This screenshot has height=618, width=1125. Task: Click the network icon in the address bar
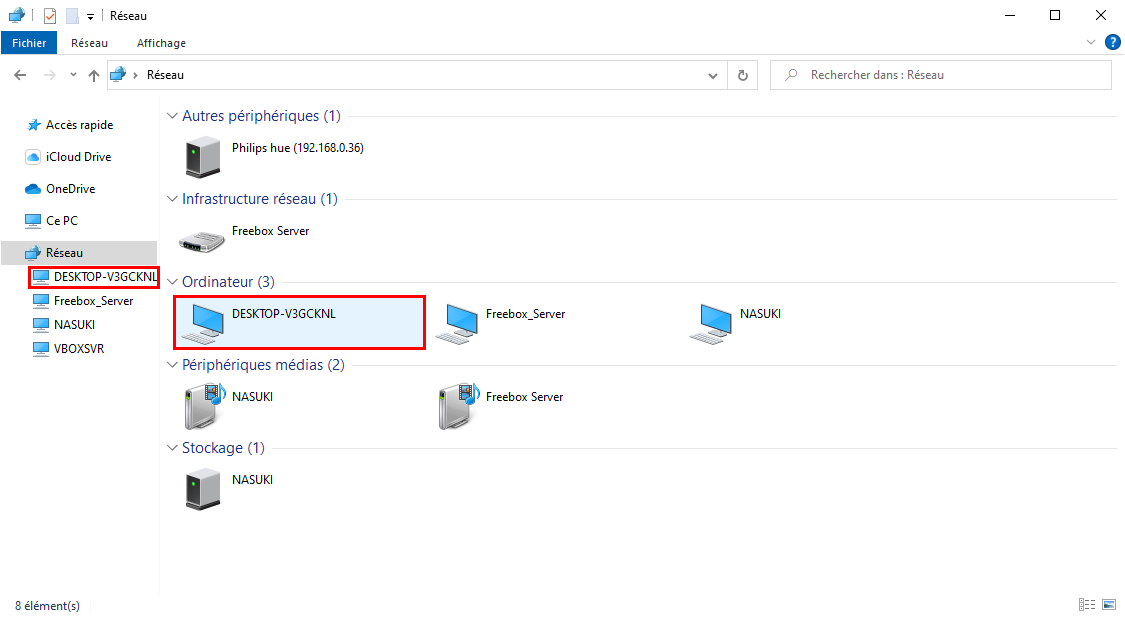point(118,74)
